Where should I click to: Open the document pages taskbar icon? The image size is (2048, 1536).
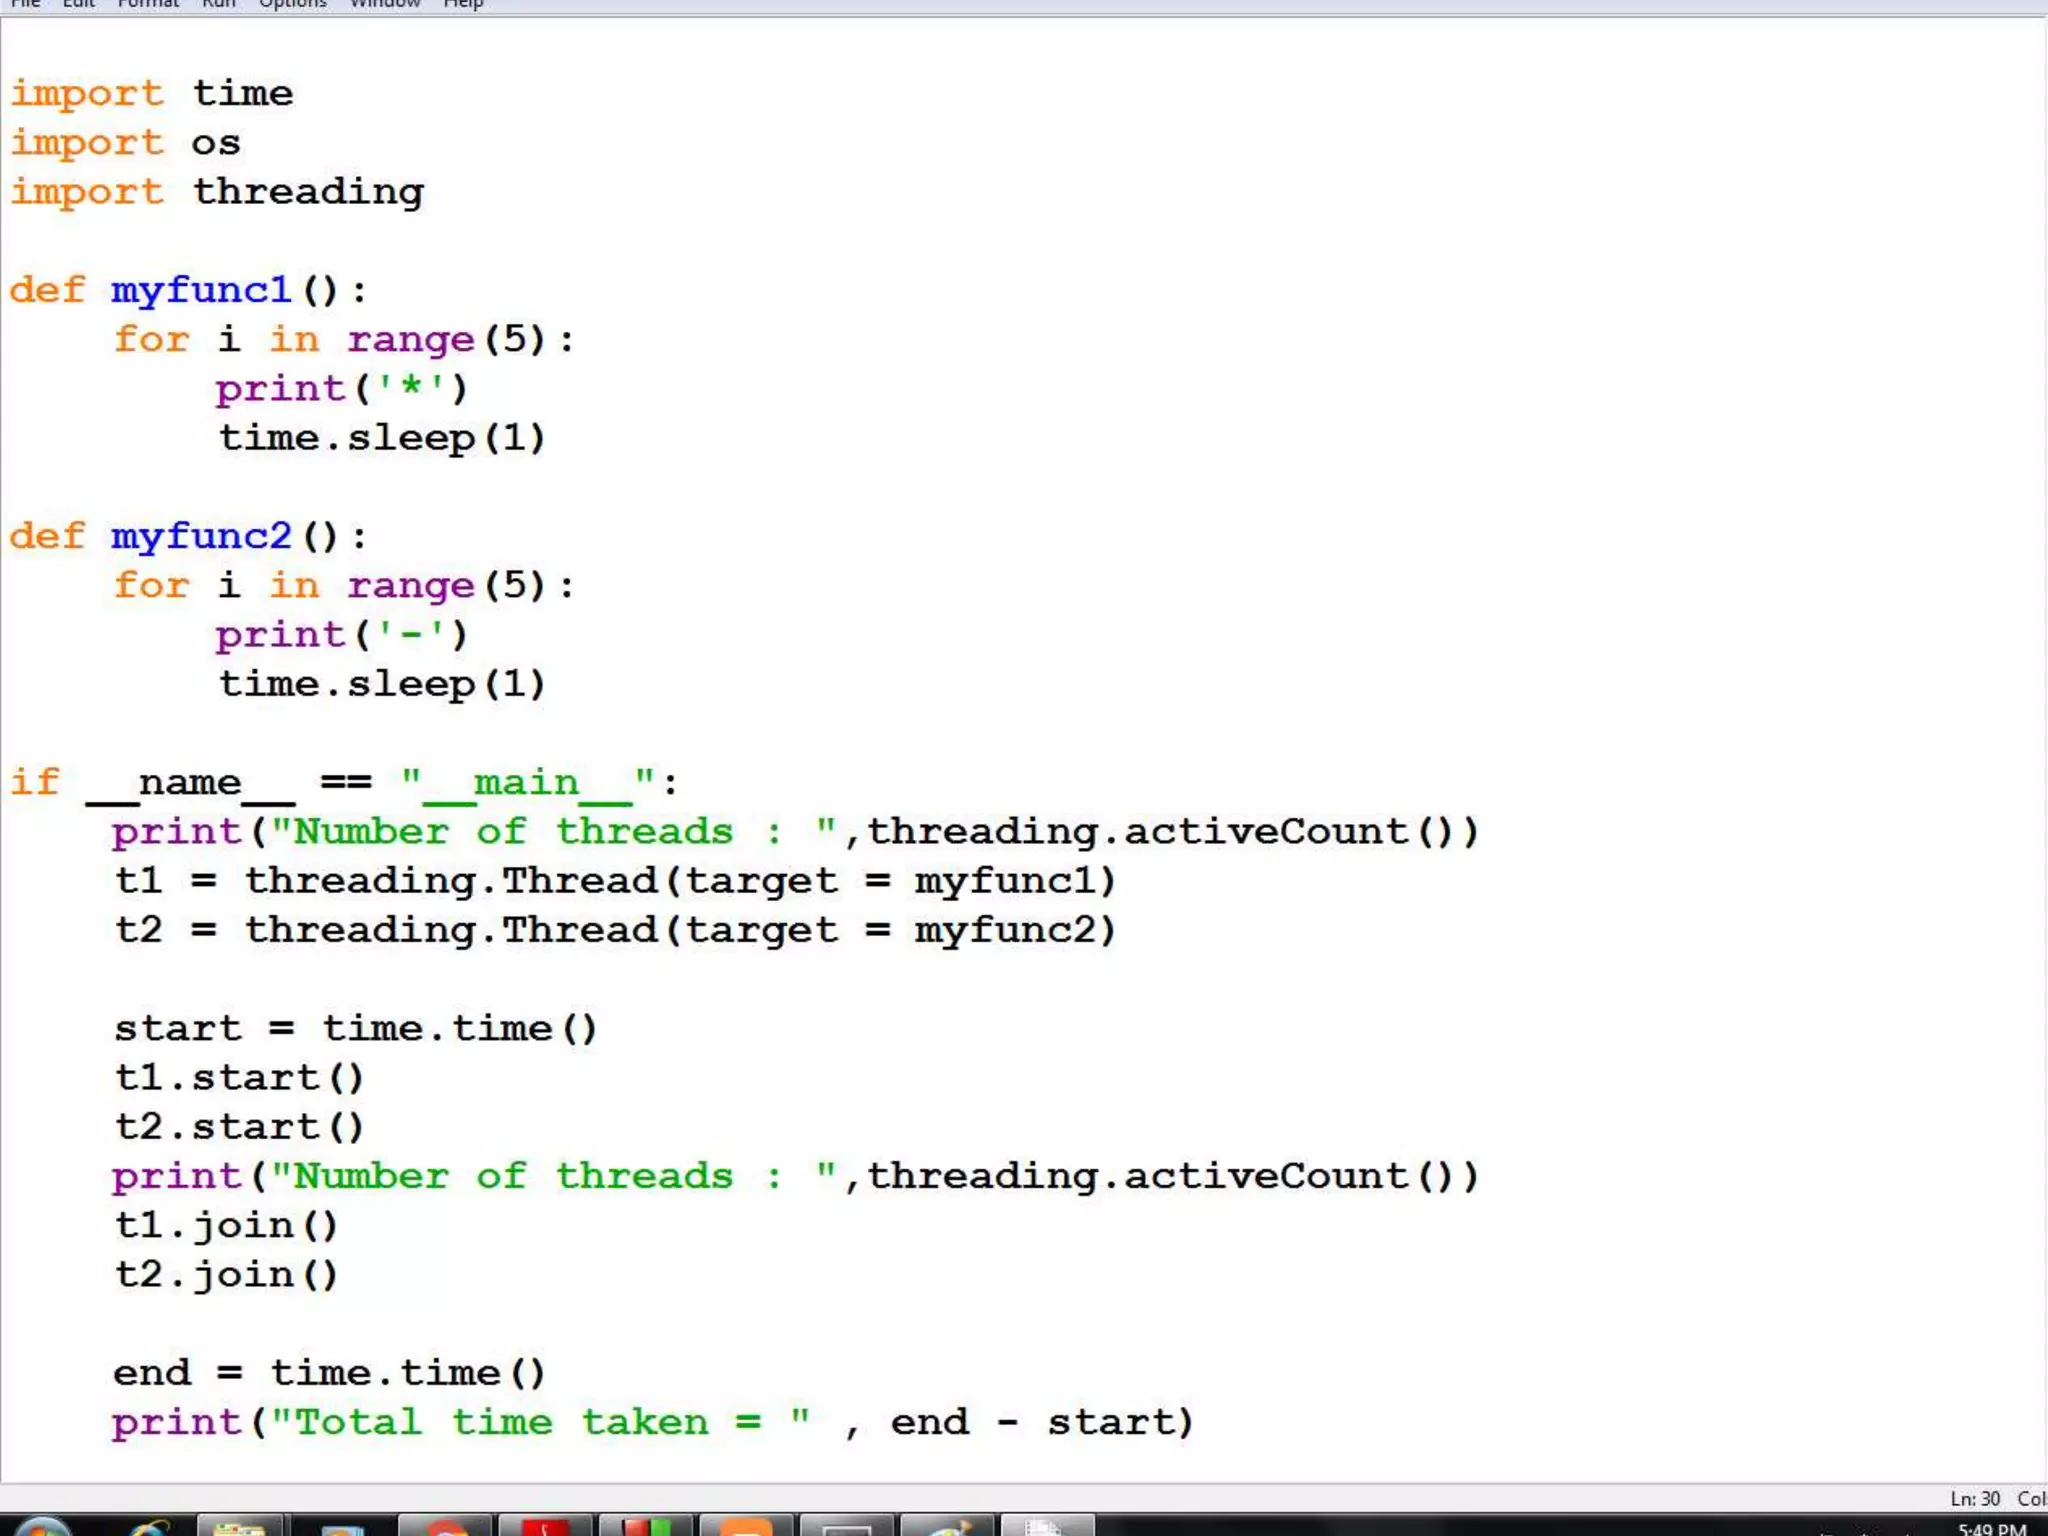[x=1044, y=1528]
